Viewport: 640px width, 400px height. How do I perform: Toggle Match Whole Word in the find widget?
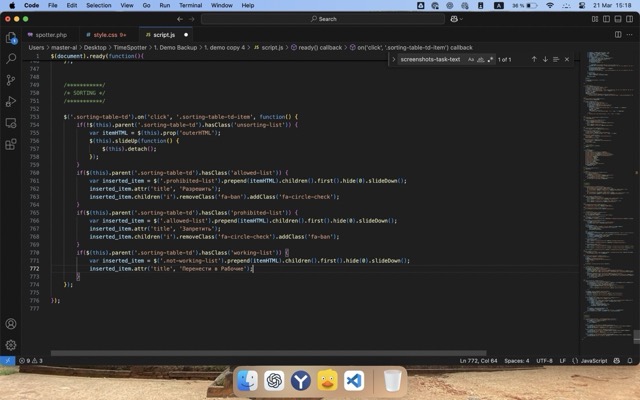(x=481, y=60)
